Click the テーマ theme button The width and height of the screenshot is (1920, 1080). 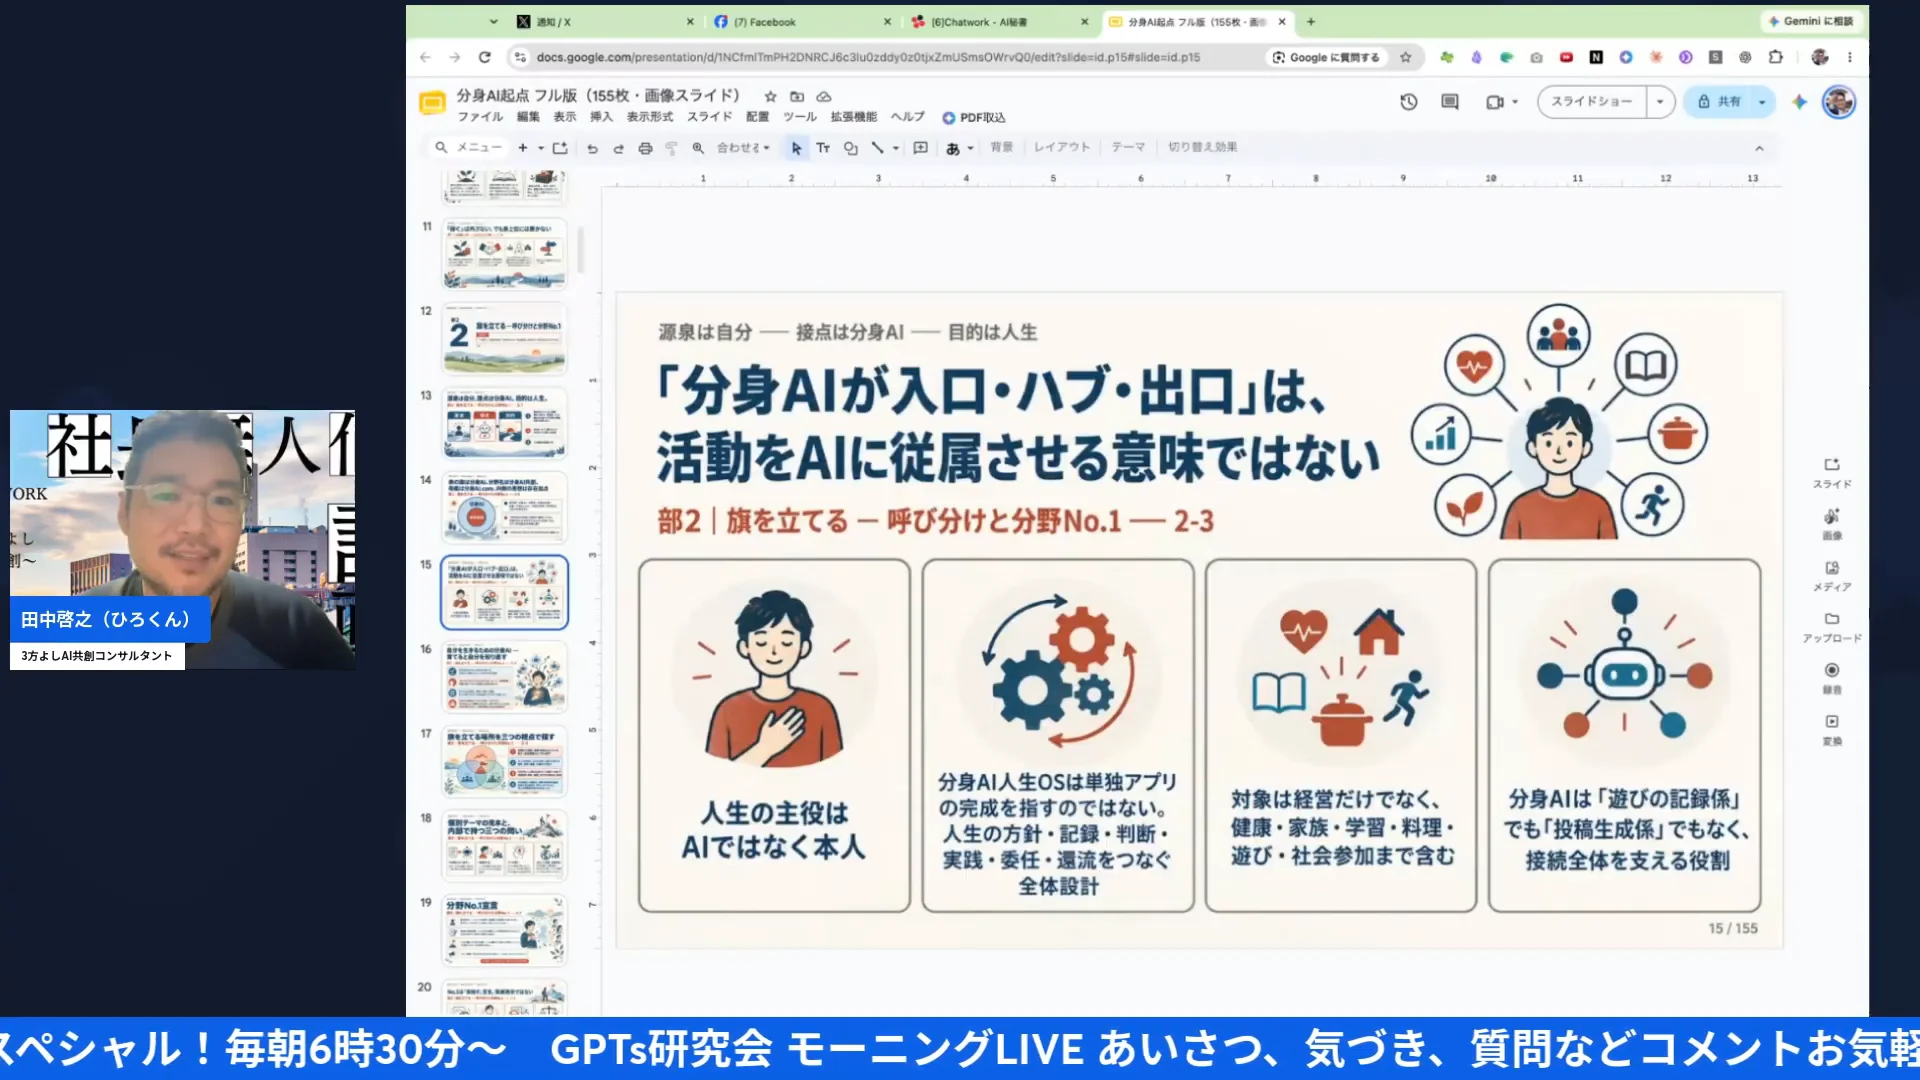pyautogui.click(x=1128, y=147)
